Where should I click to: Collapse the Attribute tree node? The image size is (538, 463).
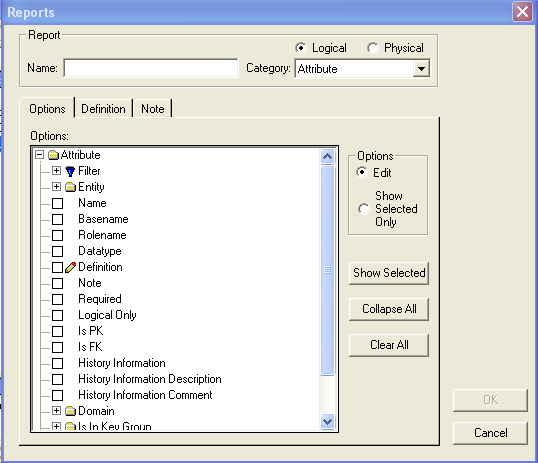tap(40, 155)
